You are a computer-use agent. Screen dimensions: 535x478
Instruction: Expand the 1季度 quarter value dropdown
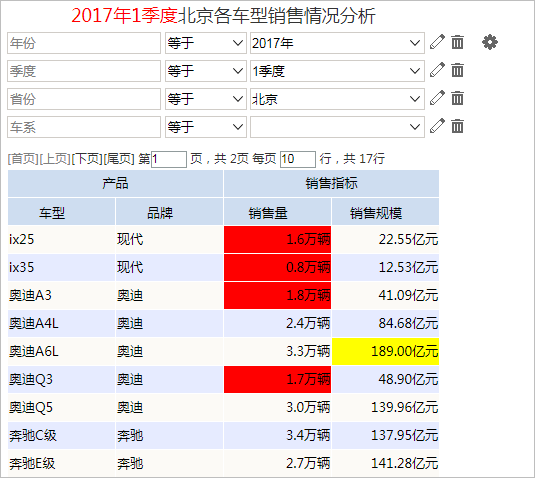tap(337, 71)
